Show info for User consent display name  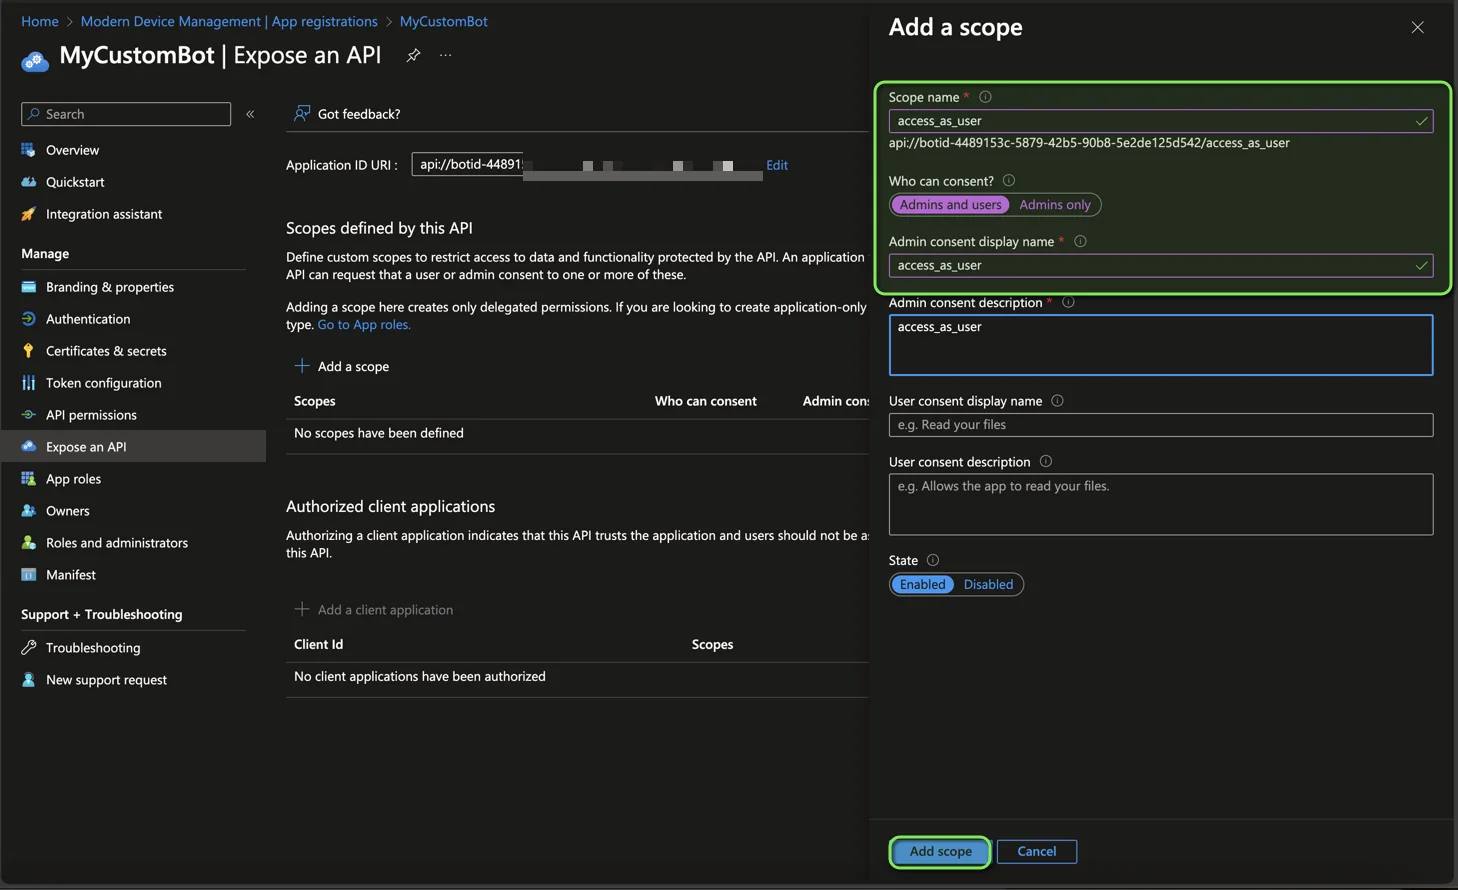click(x=1057, y=401)
